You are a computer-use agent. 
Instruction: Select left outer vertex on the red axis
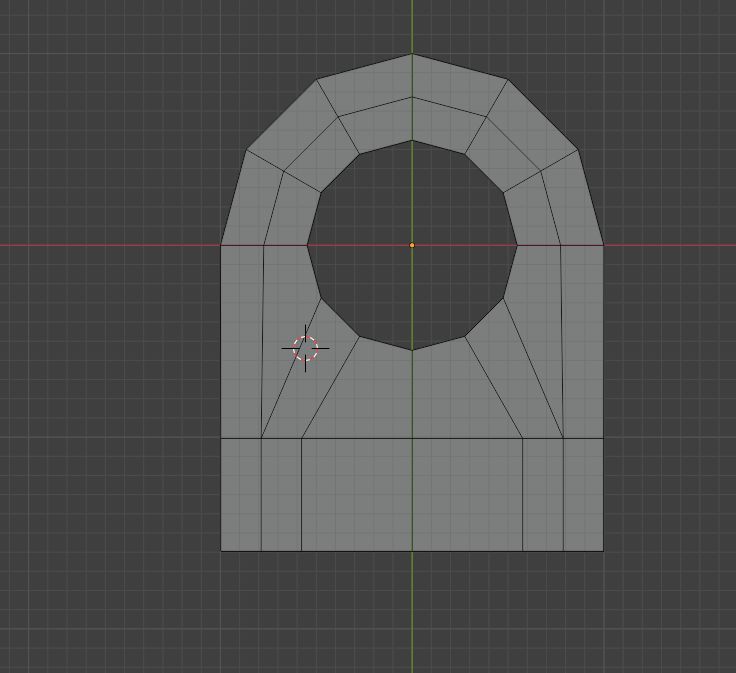click(221, 244)
